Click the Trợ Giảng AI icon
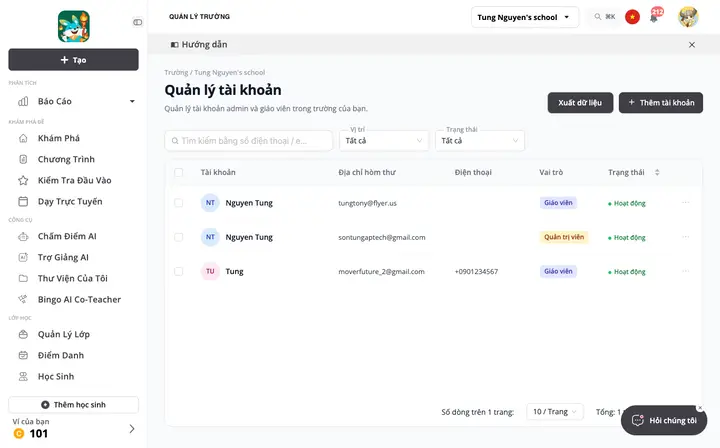 tap(23, 258)
